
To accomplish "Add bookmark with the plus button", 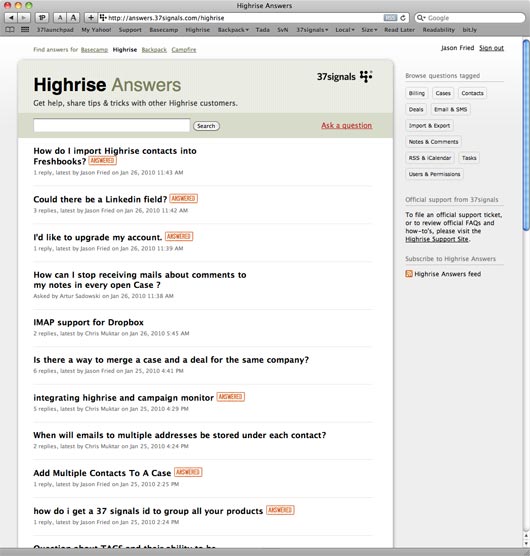I will tap(91, 17).
